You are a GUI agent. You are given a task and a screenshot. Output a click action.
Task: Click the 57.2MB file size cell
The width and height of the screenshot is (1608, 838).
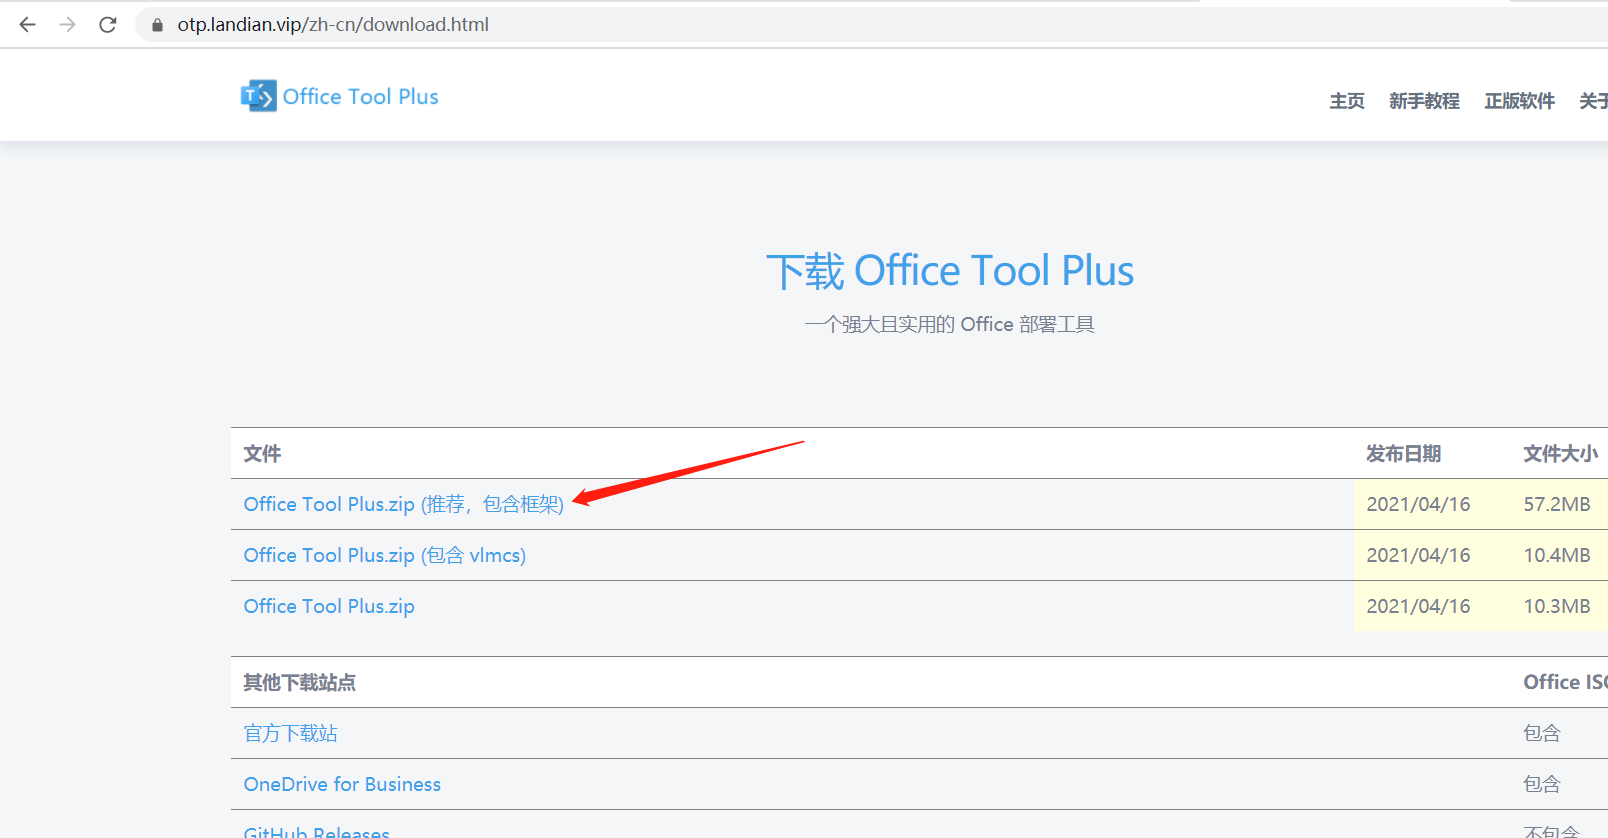[x=1556, y=504]
